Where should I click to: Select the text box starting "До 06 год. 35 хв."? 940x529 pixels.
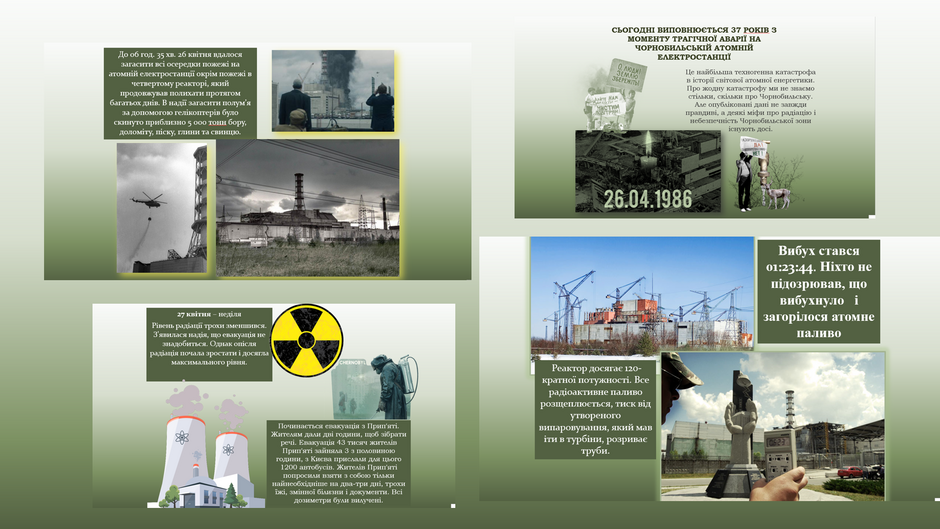180,94
